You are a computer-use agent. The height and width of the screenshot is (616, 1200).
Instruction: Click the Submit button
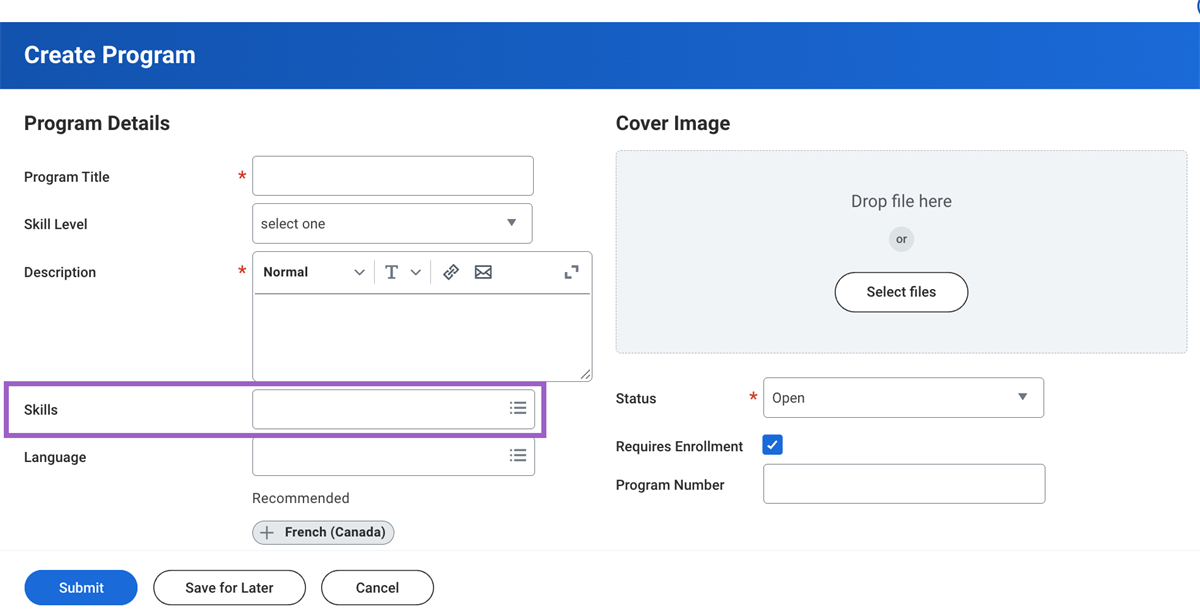click(x=81, y=588)
